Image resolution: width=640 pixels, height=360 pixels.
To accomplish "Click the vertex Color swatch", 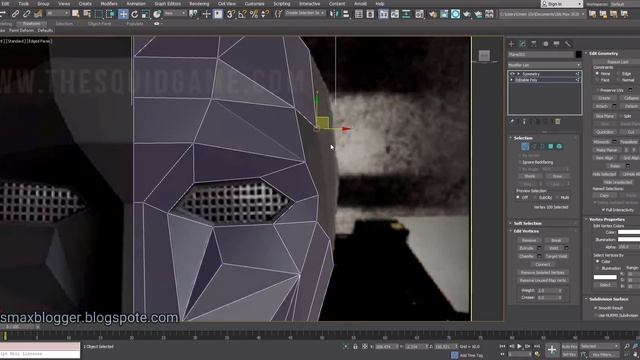I will tap(629, 232).
